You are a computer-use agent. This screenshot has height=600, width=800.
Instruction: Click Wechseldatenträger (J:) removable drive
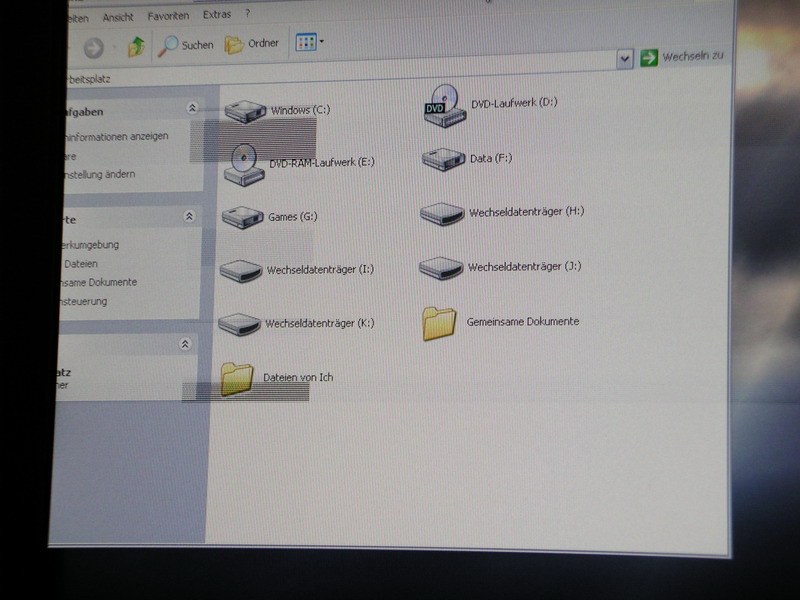point(440,268)
